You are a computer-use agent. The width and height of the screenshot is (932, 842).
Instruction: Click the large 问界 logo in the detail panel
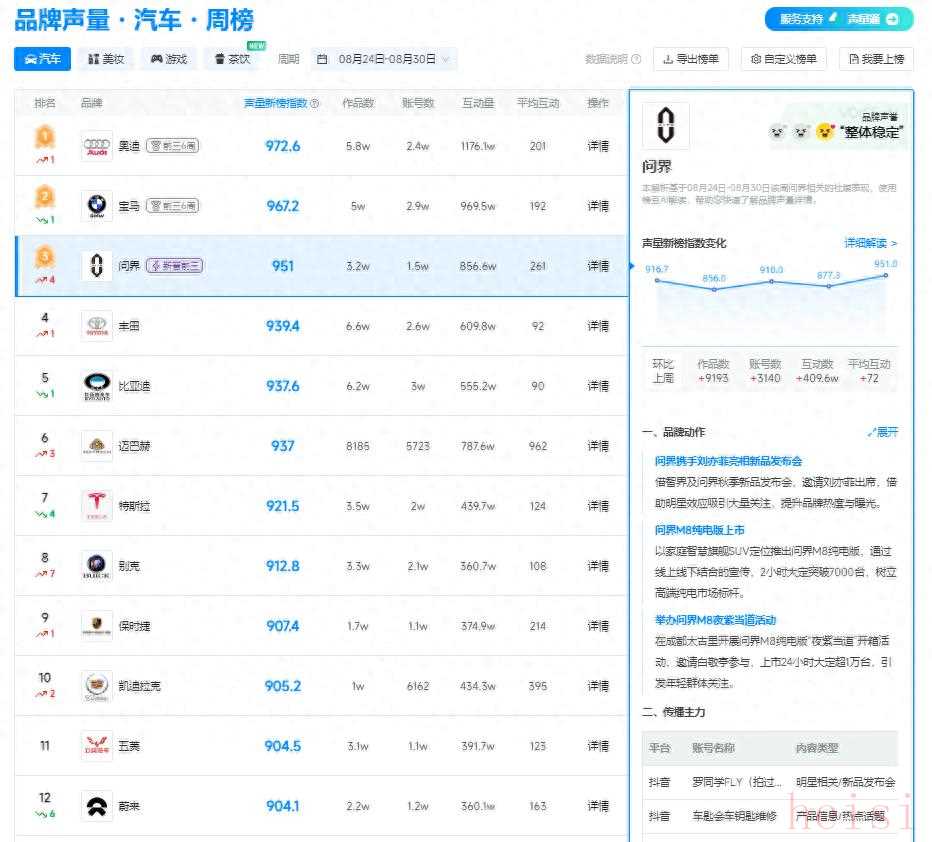click(666, 125)
